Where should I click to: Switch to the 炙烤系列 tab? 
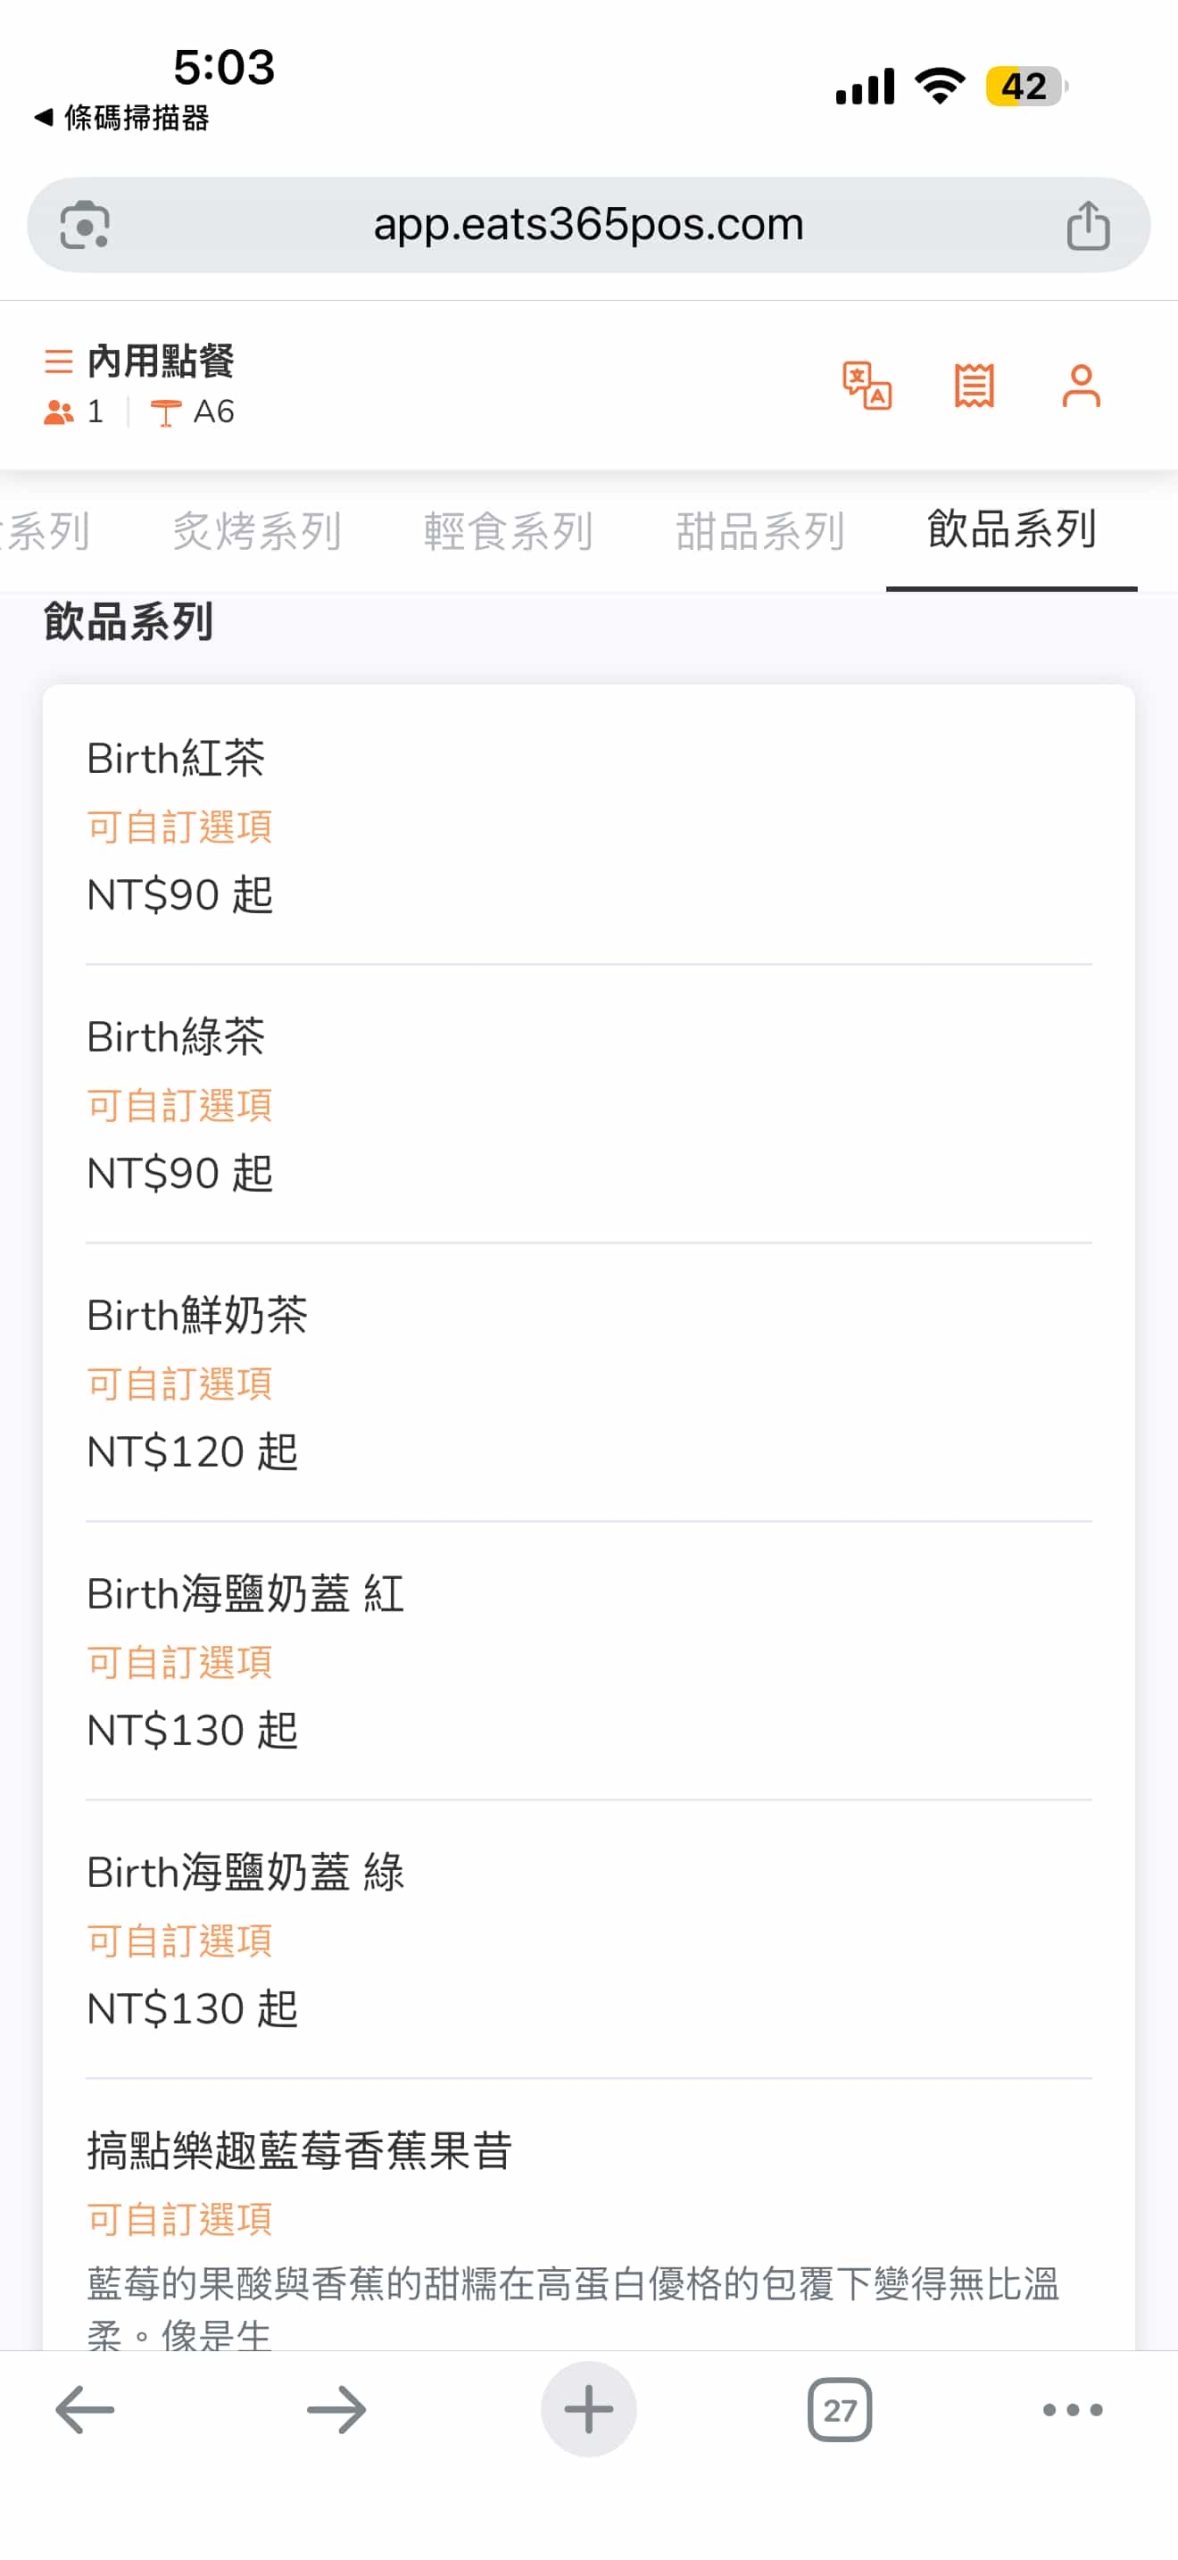pos(257,531)
